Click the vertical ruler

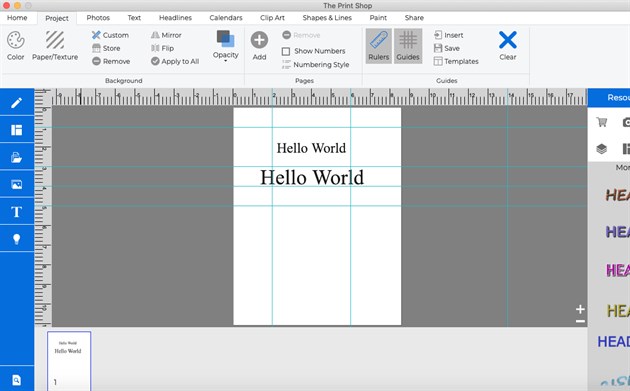tap(43, 216)
